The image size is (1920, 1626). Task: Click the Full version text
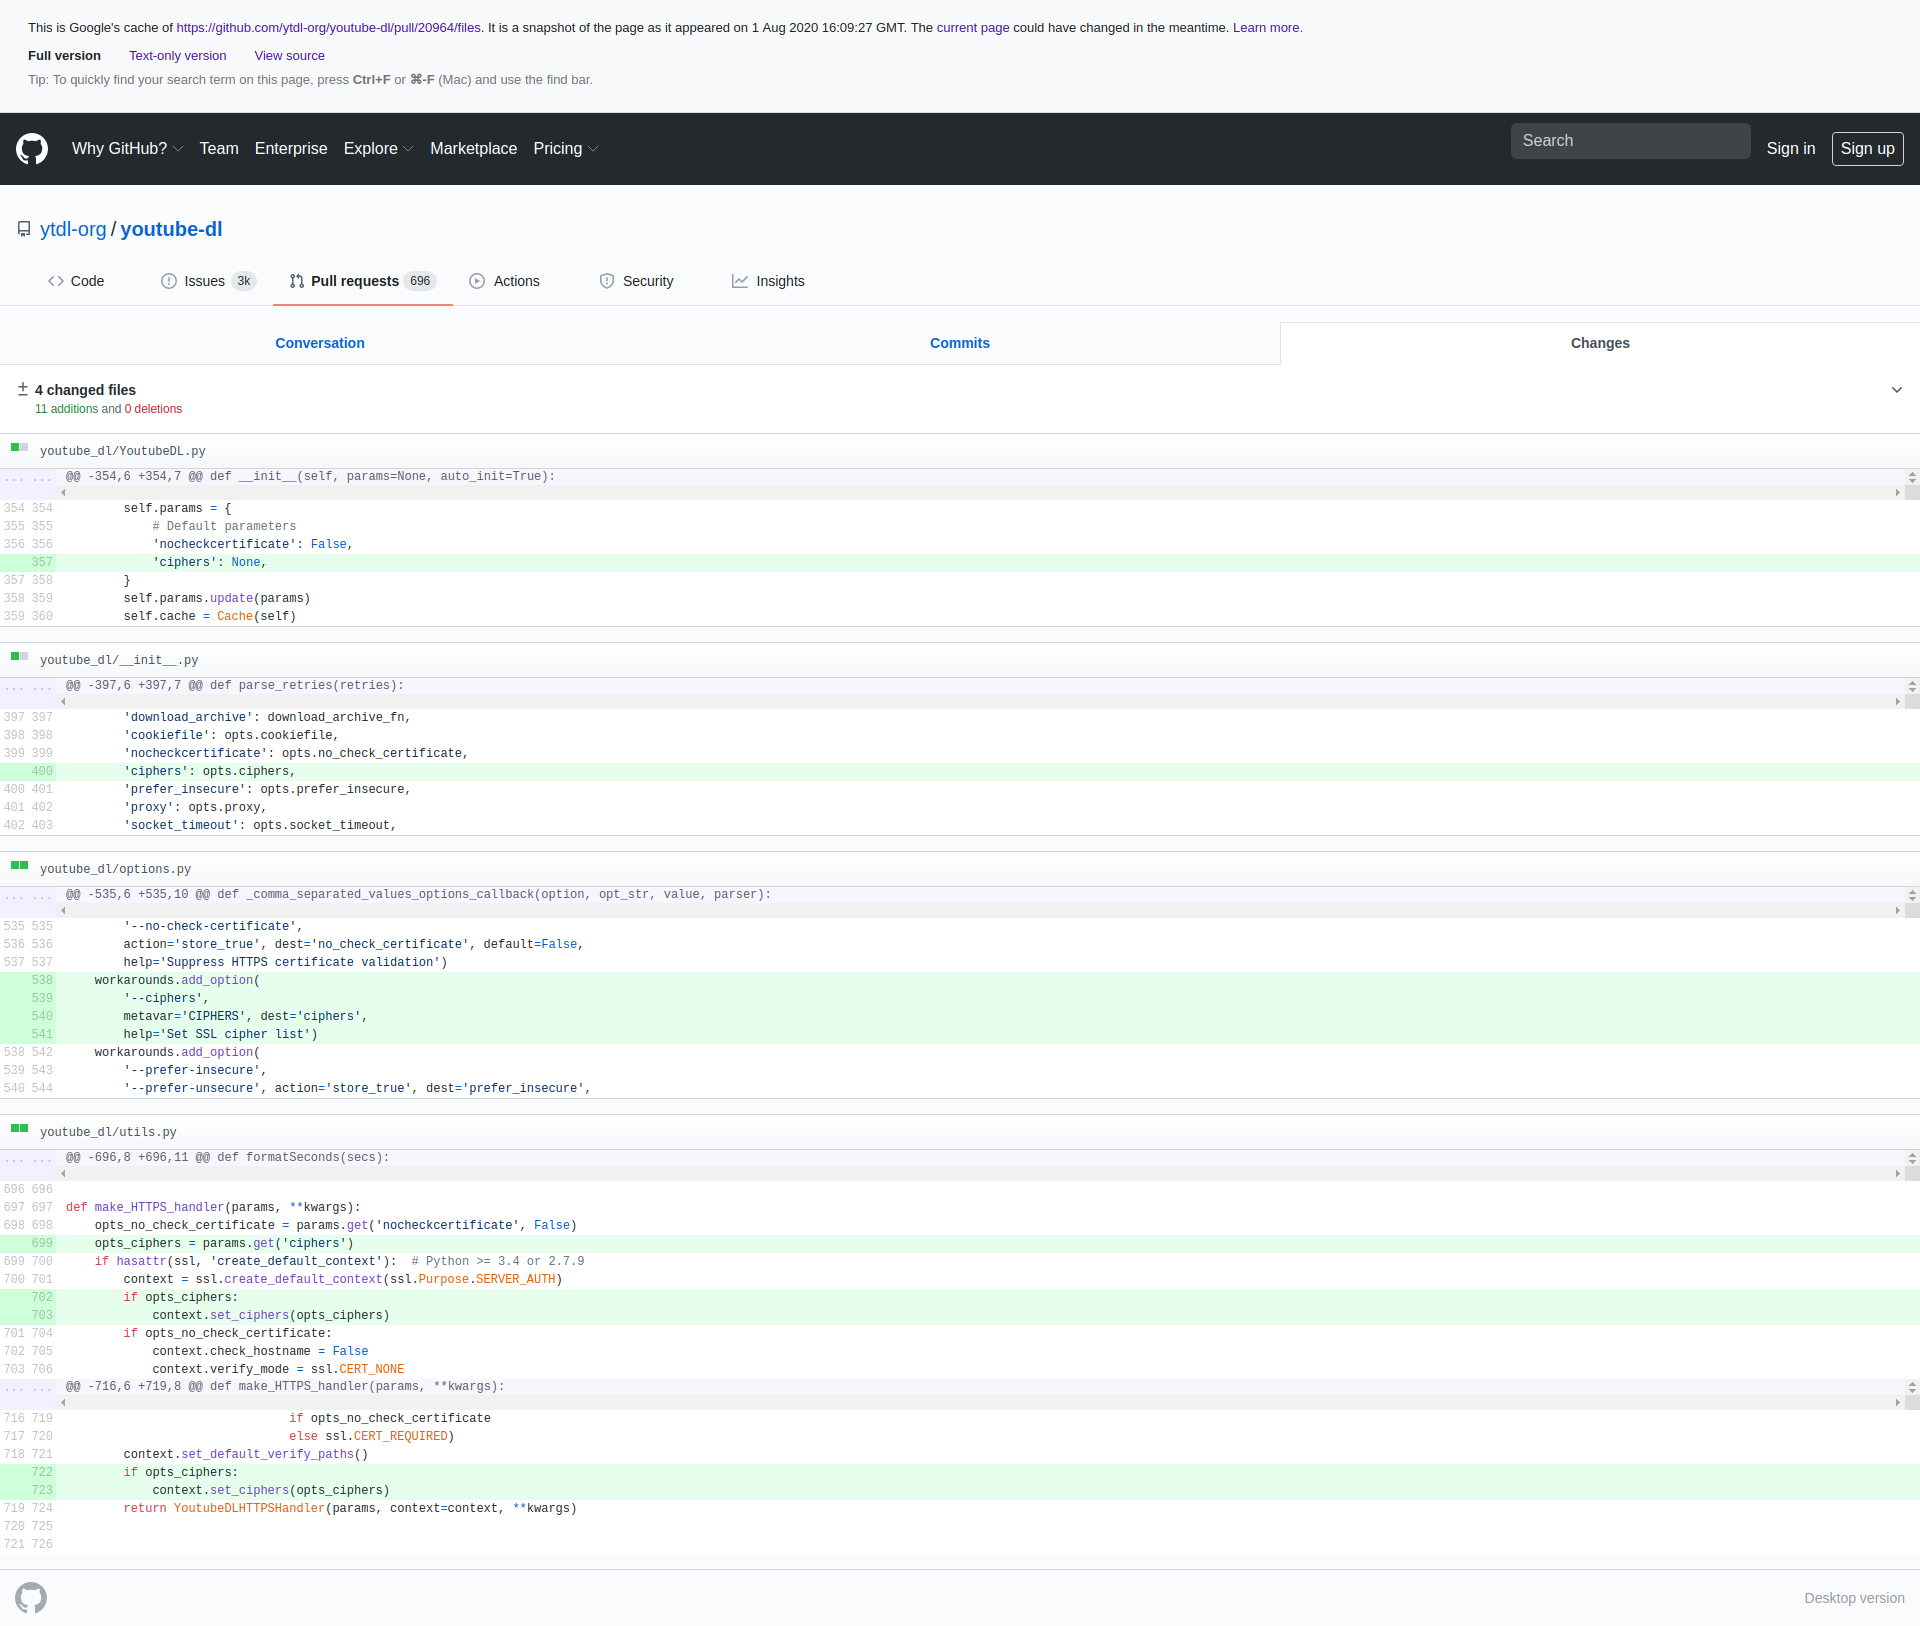click(65, 56)
